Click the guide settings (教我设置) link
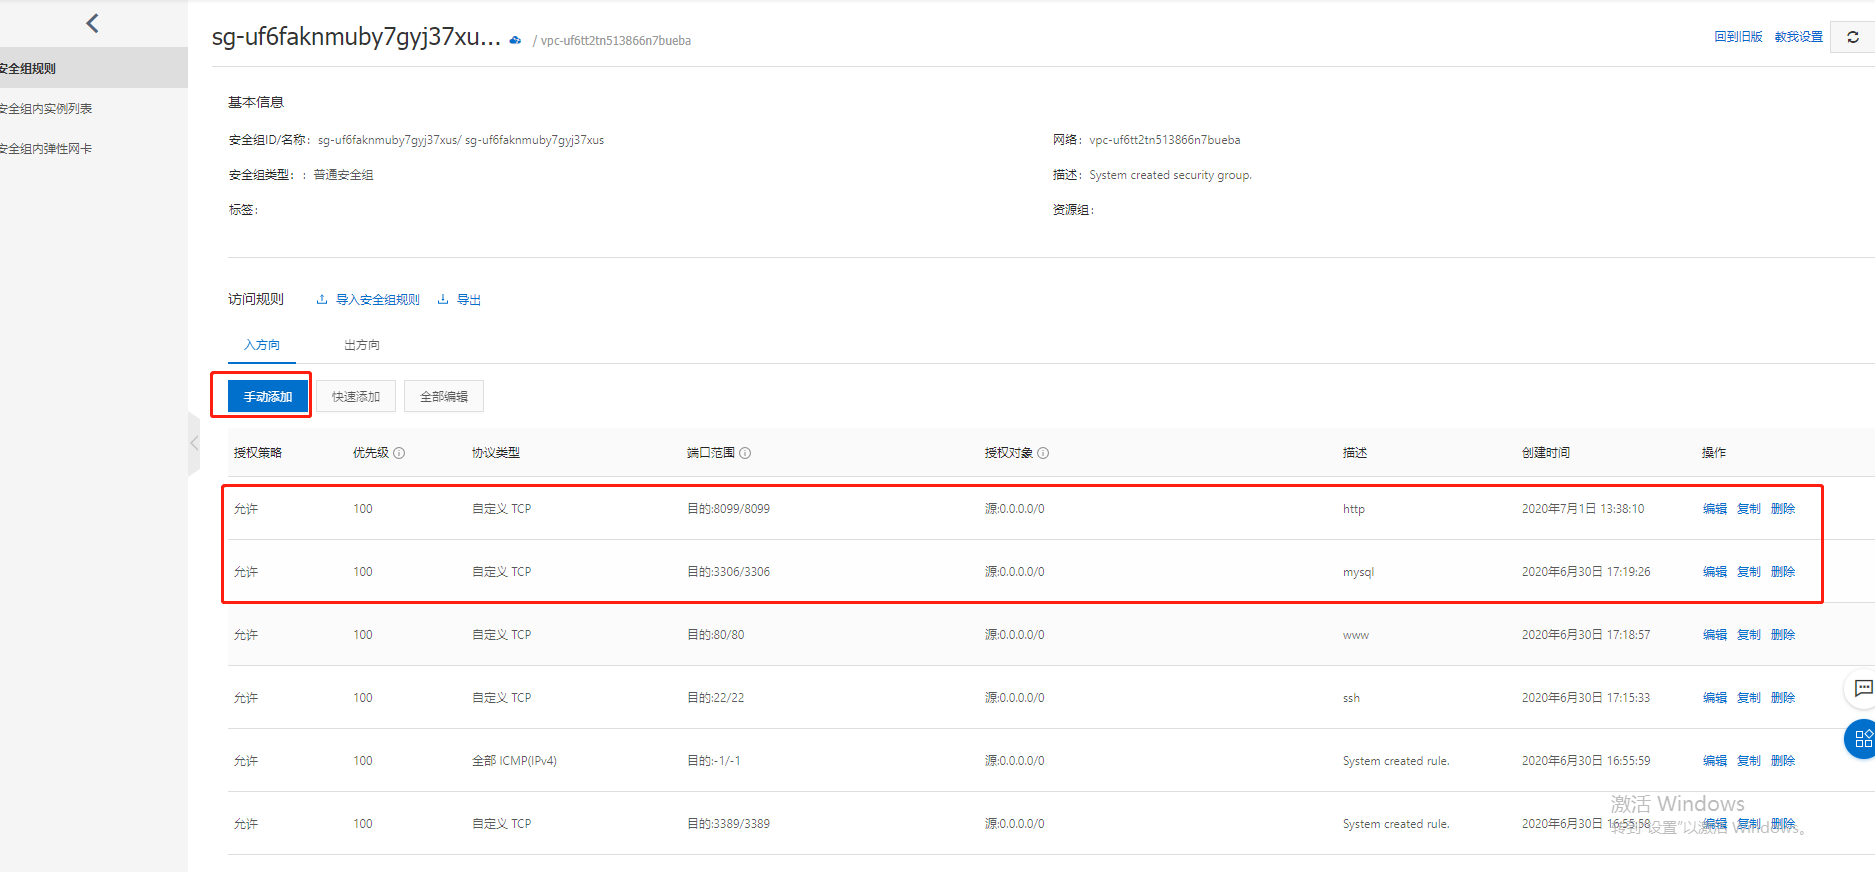Image resolution: width=1875 pixels, height=872 pixels. point(1799,37)
